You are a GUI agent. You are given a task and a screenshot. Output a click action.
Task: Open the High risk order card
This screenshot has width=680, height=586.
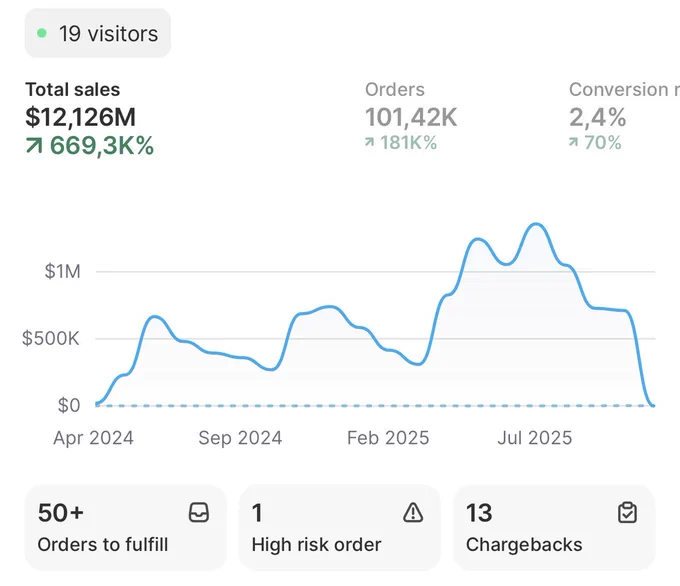point(340,527)
